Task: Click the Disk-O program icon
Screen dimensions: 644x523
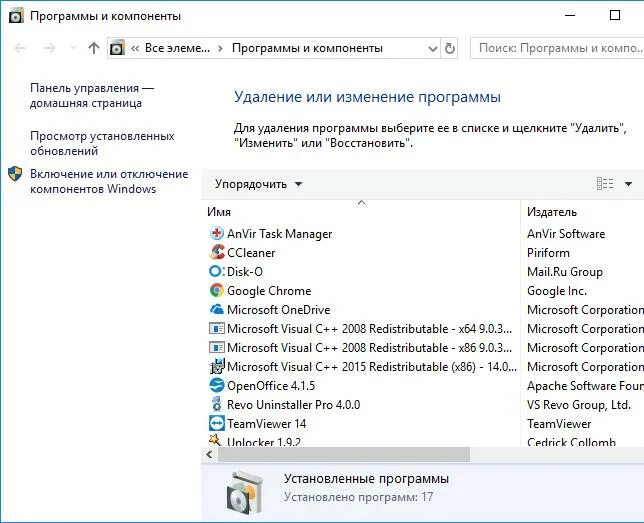Action: (216, 271)
